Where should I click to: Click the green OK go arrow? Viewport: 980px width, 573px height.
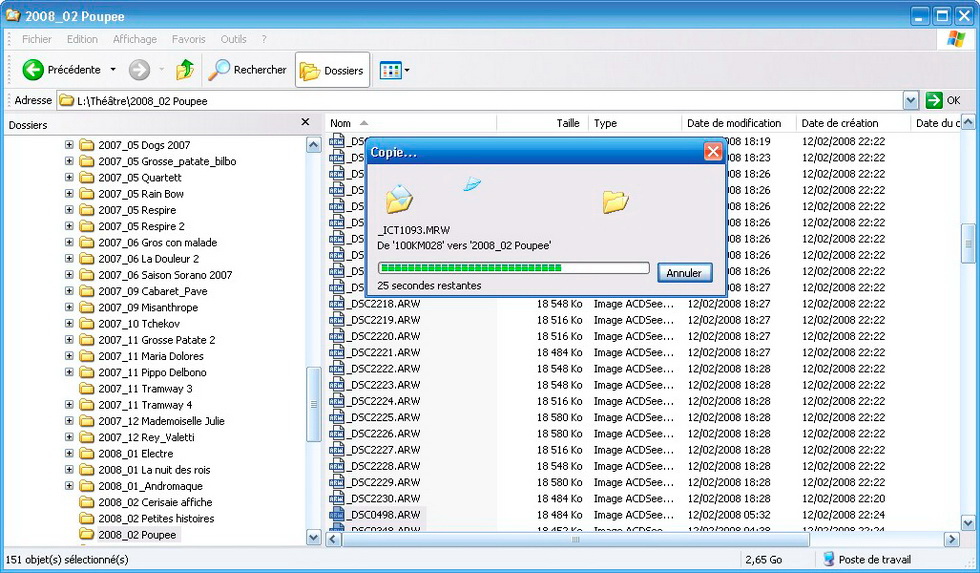tap(935, 100)
